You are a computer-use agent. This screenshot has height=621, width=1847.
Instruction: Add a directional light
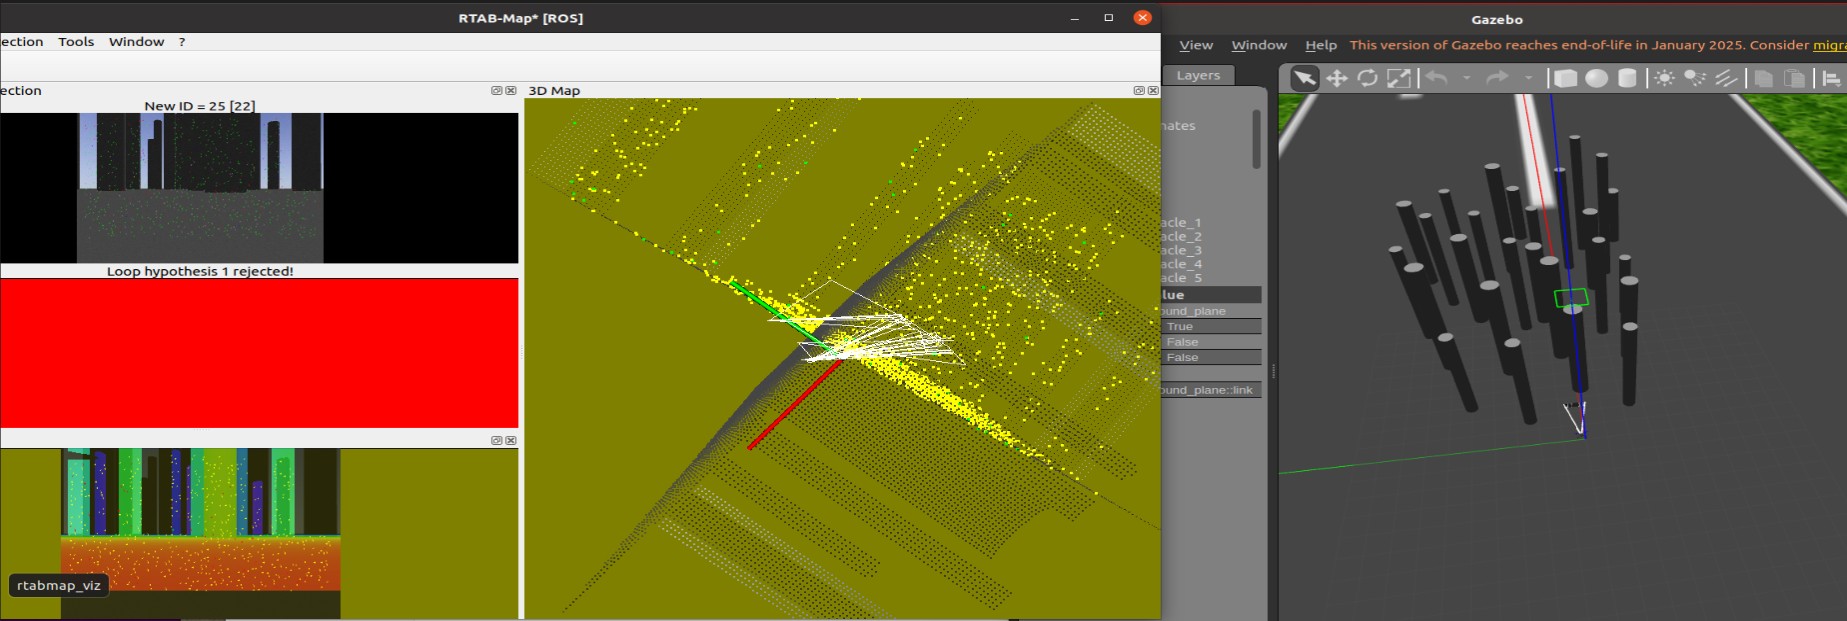coord(1726,78)
